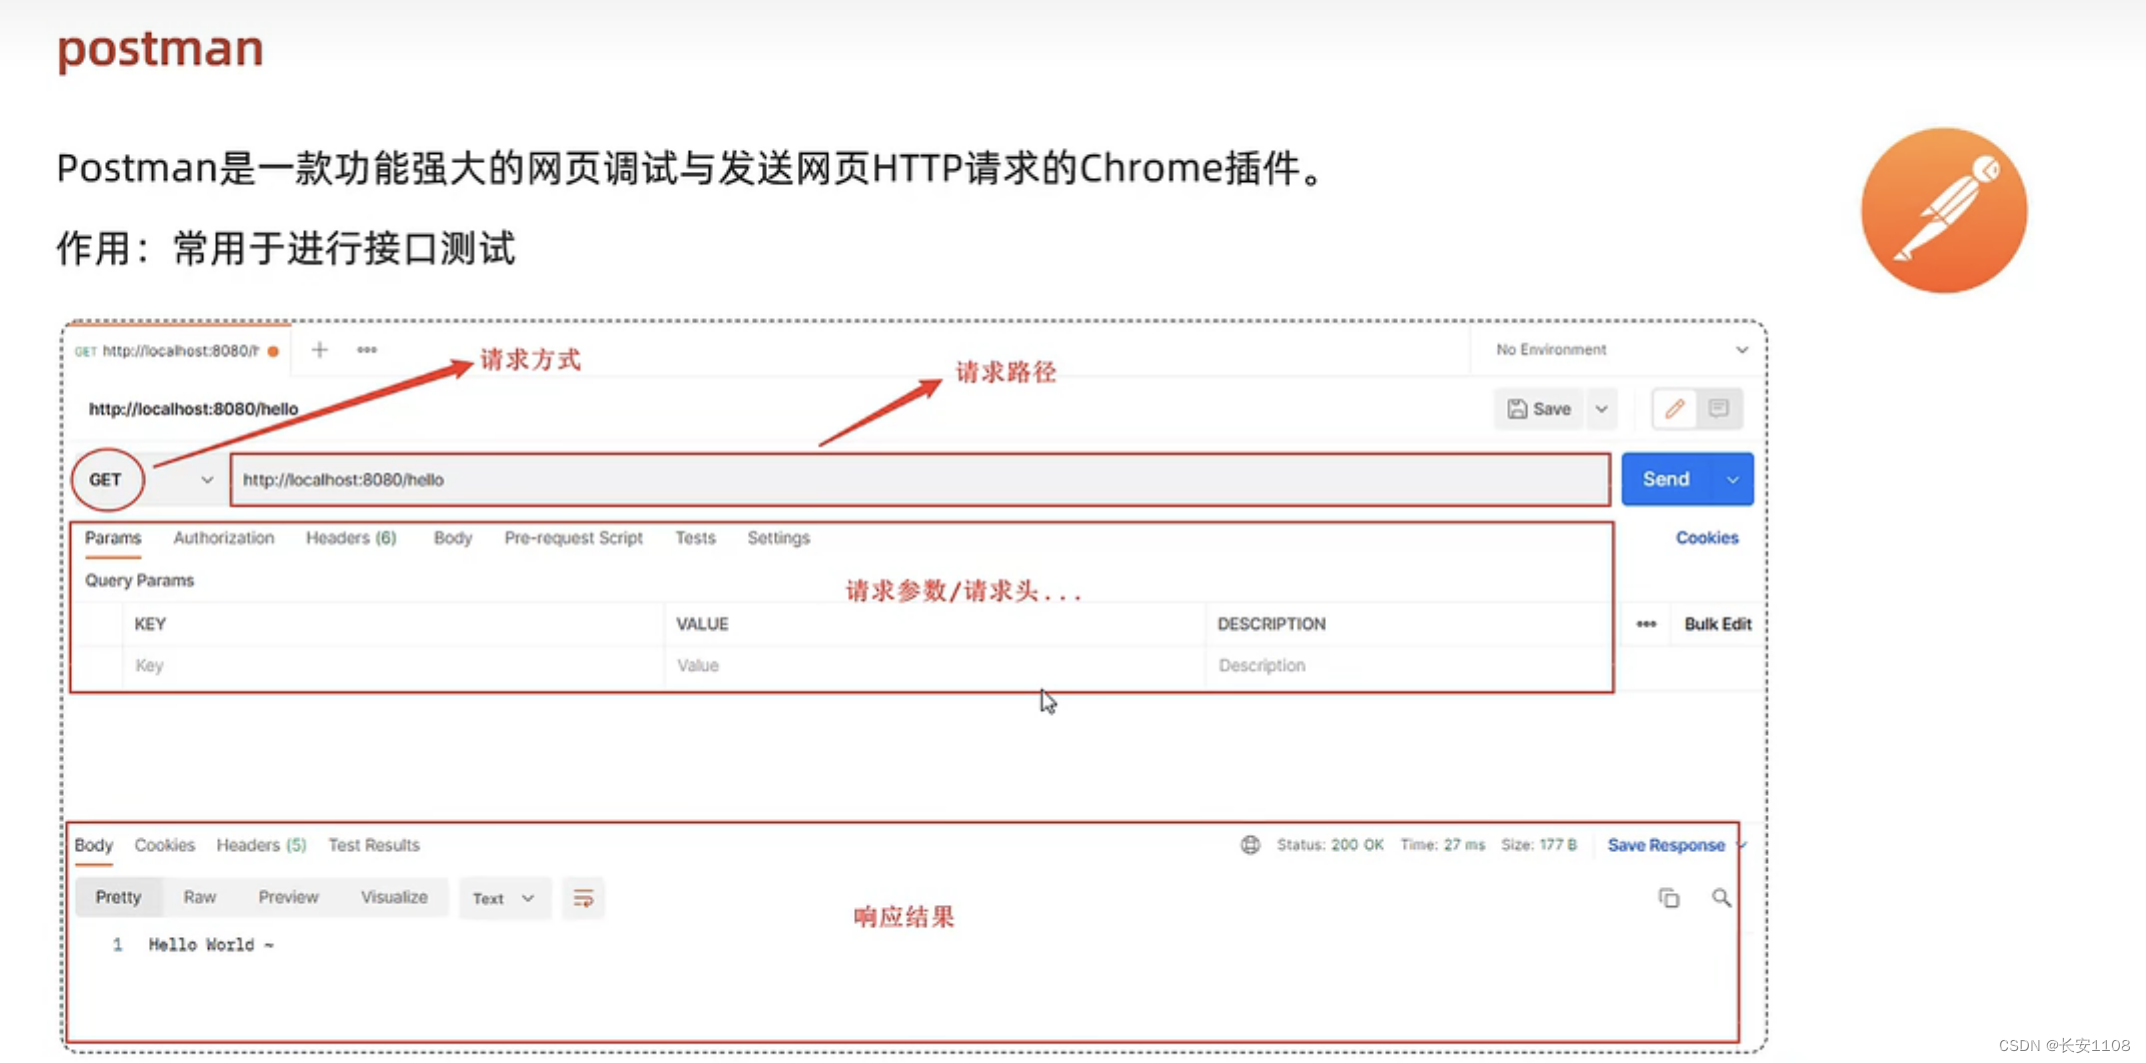Click the VALUE column header
Image resolution: width=2146 pixels, height=1063 pixels.
[702, 624]
